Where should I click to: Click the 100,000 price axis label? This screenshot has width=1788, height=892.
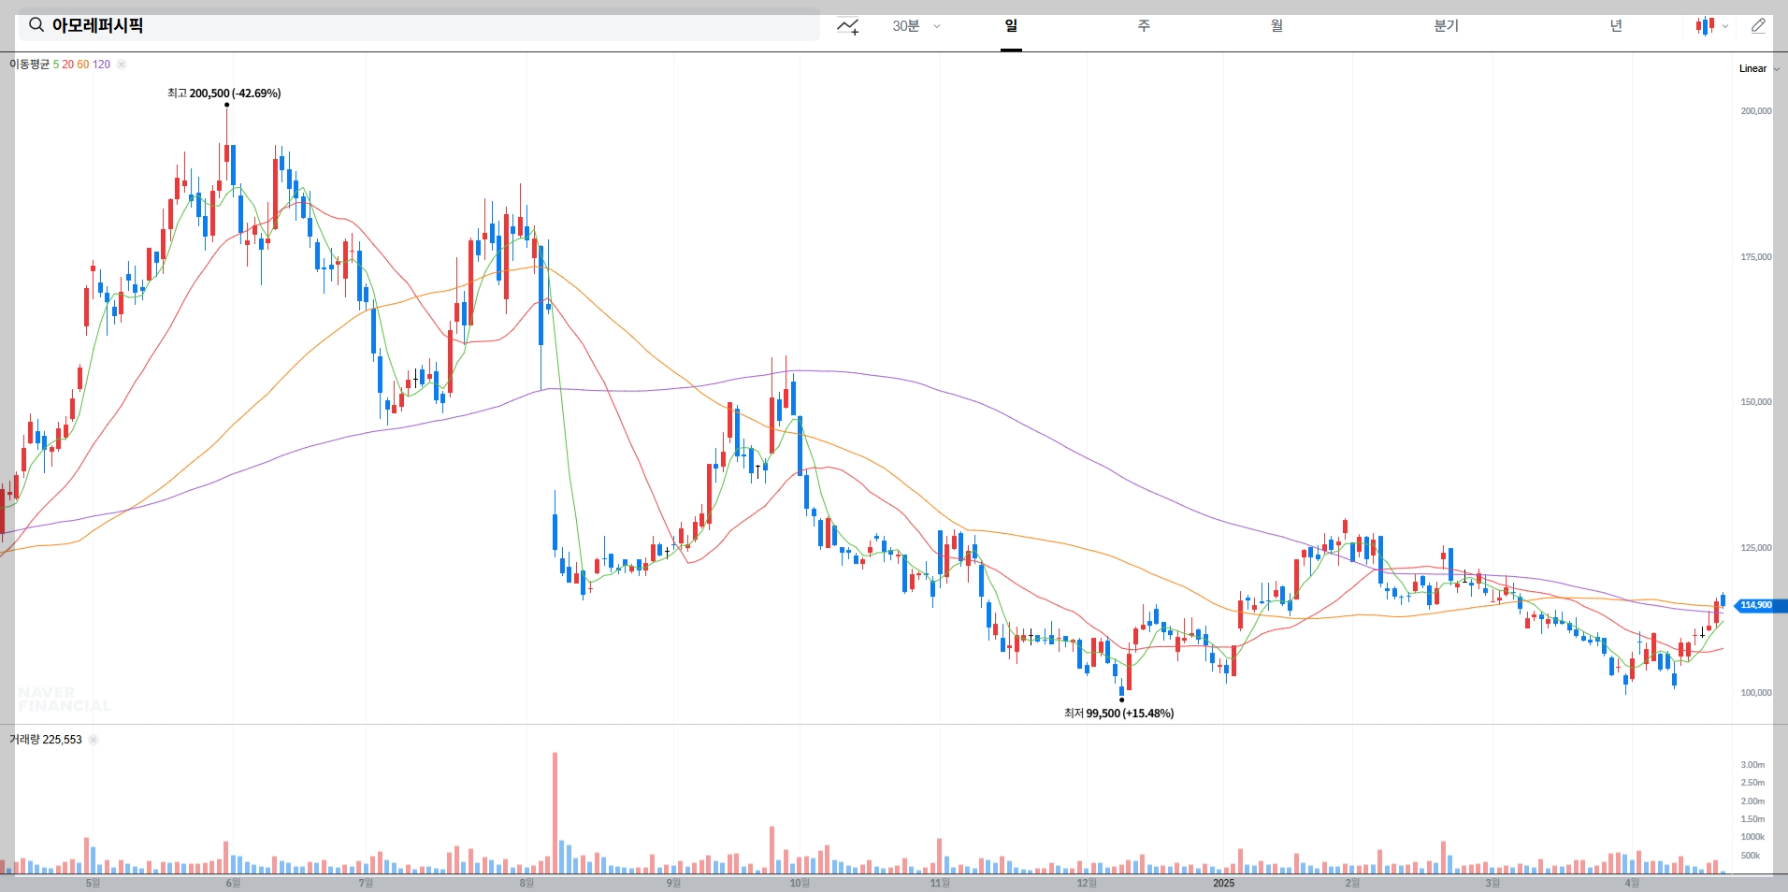click(x=1756, y=693)
